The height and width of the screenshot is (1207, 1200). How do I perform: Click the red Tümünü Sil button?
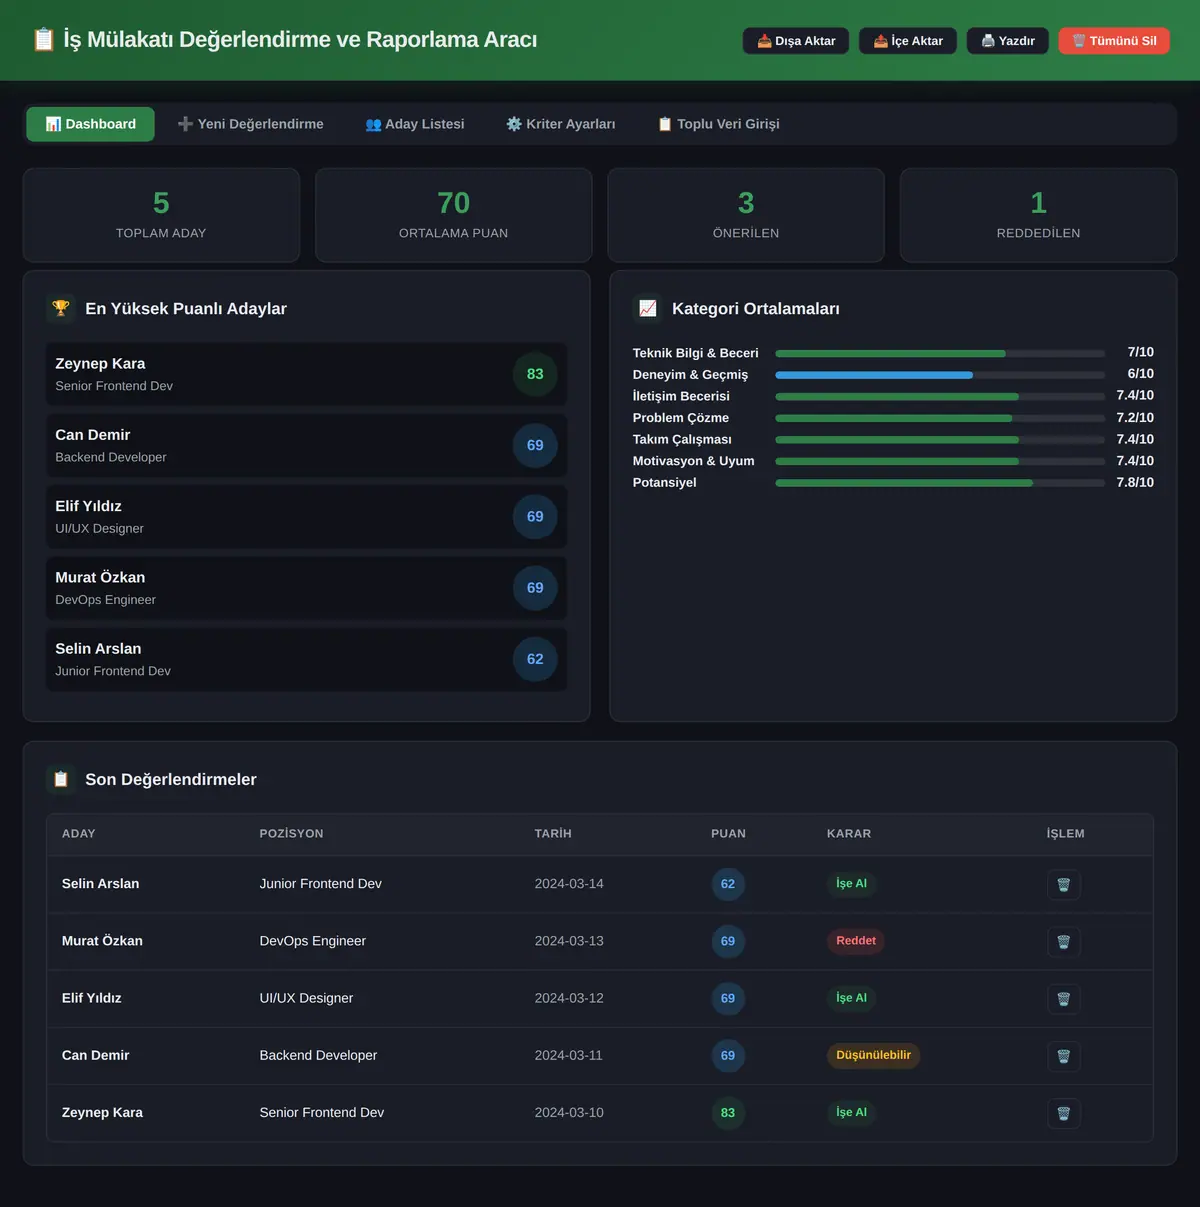[x=1114, y=41]
